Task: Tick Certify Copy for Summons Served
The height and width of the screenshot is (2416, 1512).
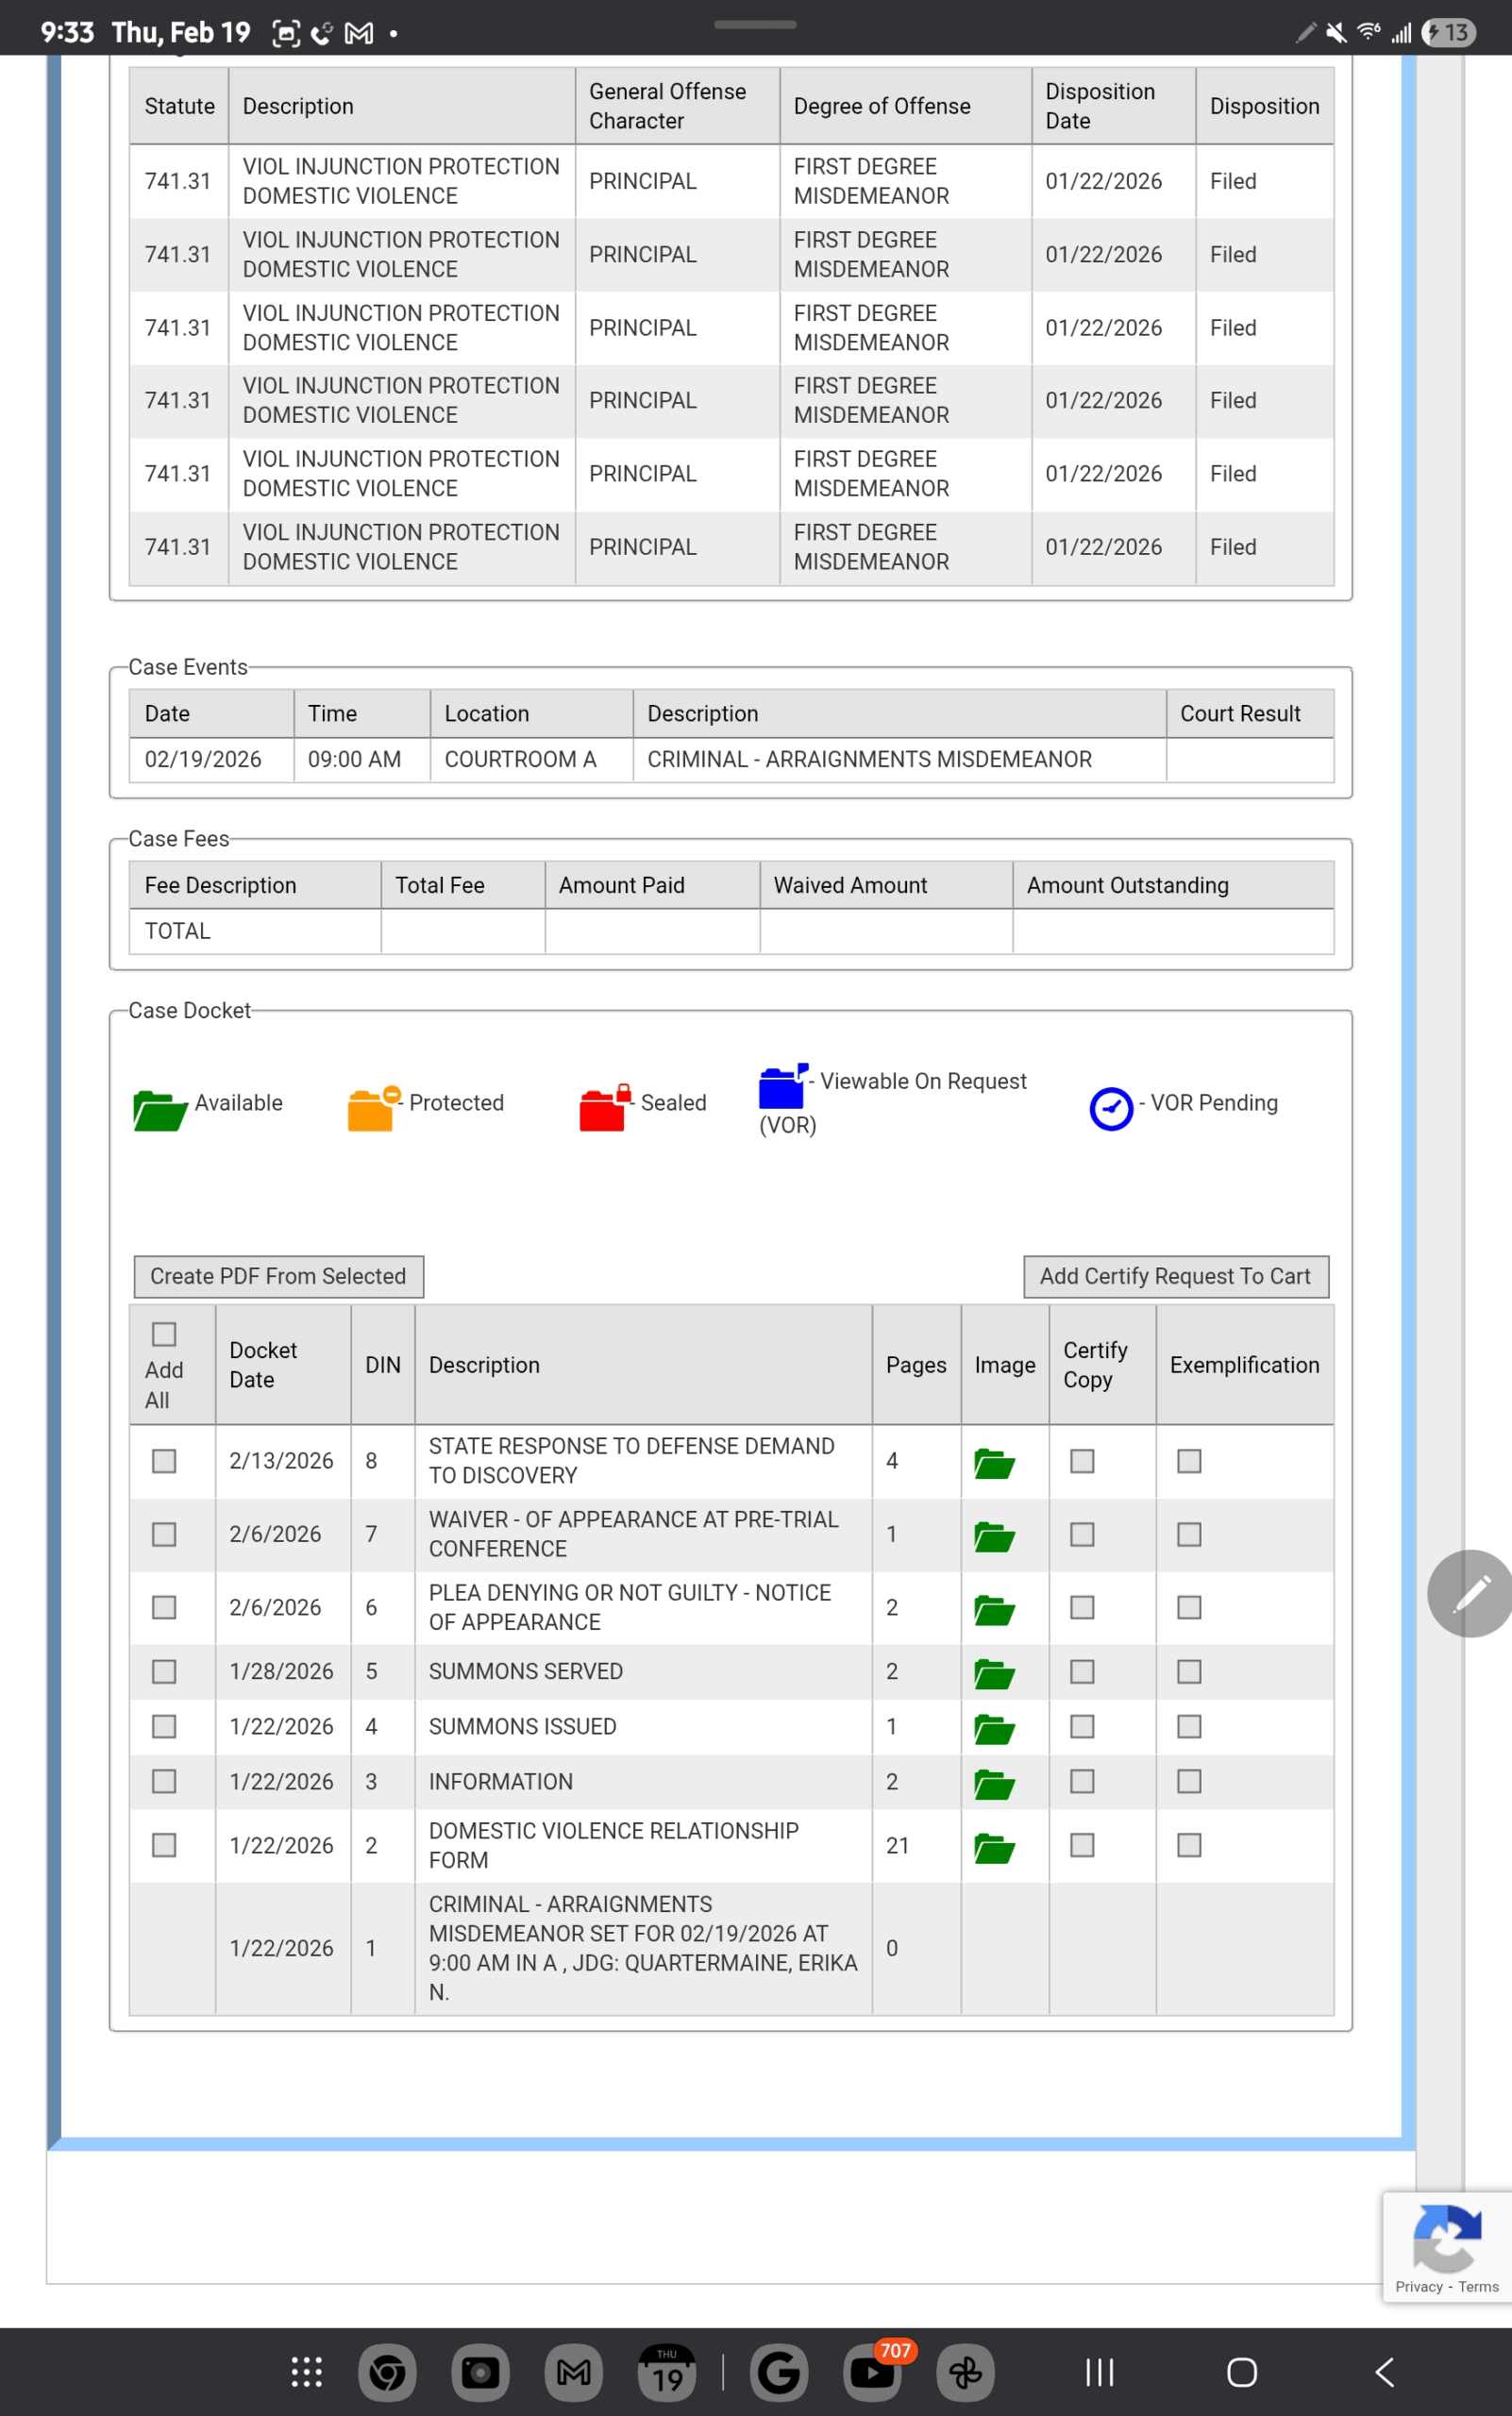Action: tap(1082, 1671)
